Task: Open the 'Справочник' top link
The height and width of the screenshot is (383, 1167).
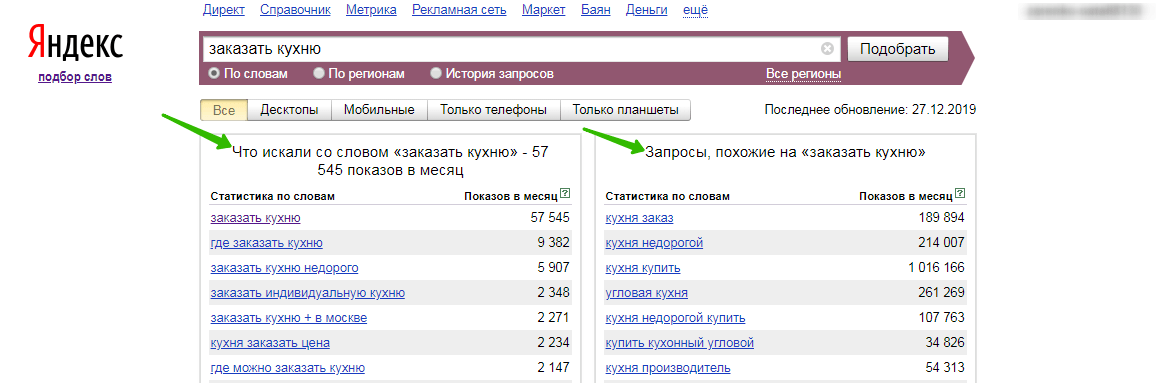Action: pyautogui.click(x=295, y=10)
